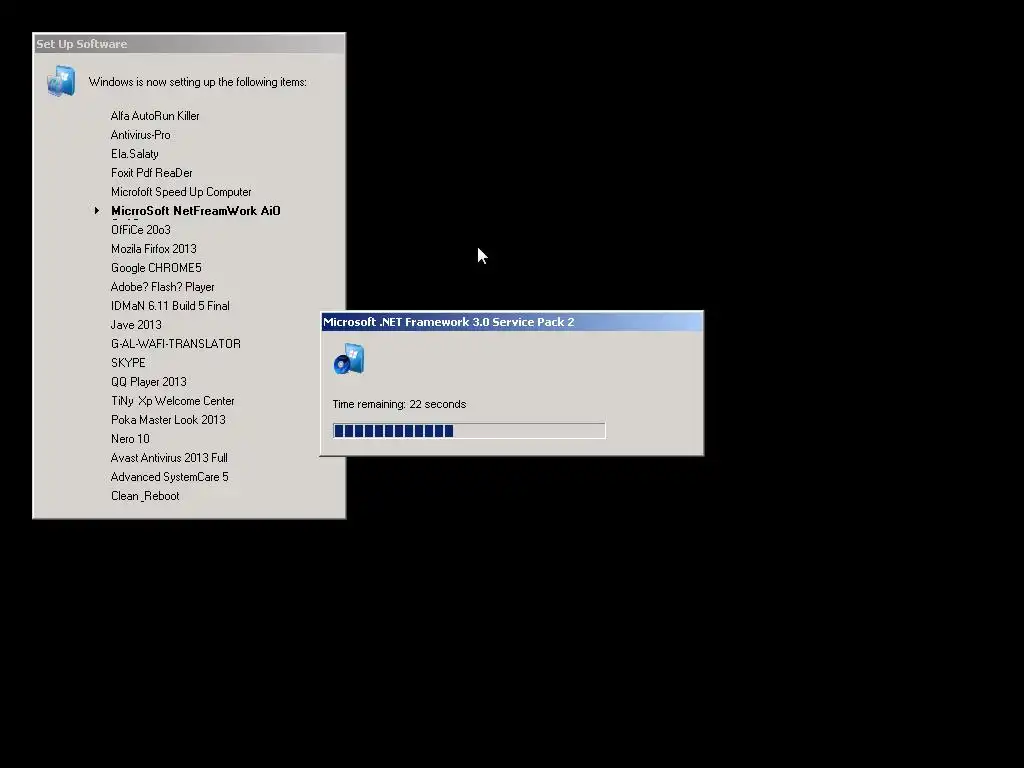1024x768 pixels.
Task: Select the "Antivirus-Pro" item
Action: click(x=140, y=135)
